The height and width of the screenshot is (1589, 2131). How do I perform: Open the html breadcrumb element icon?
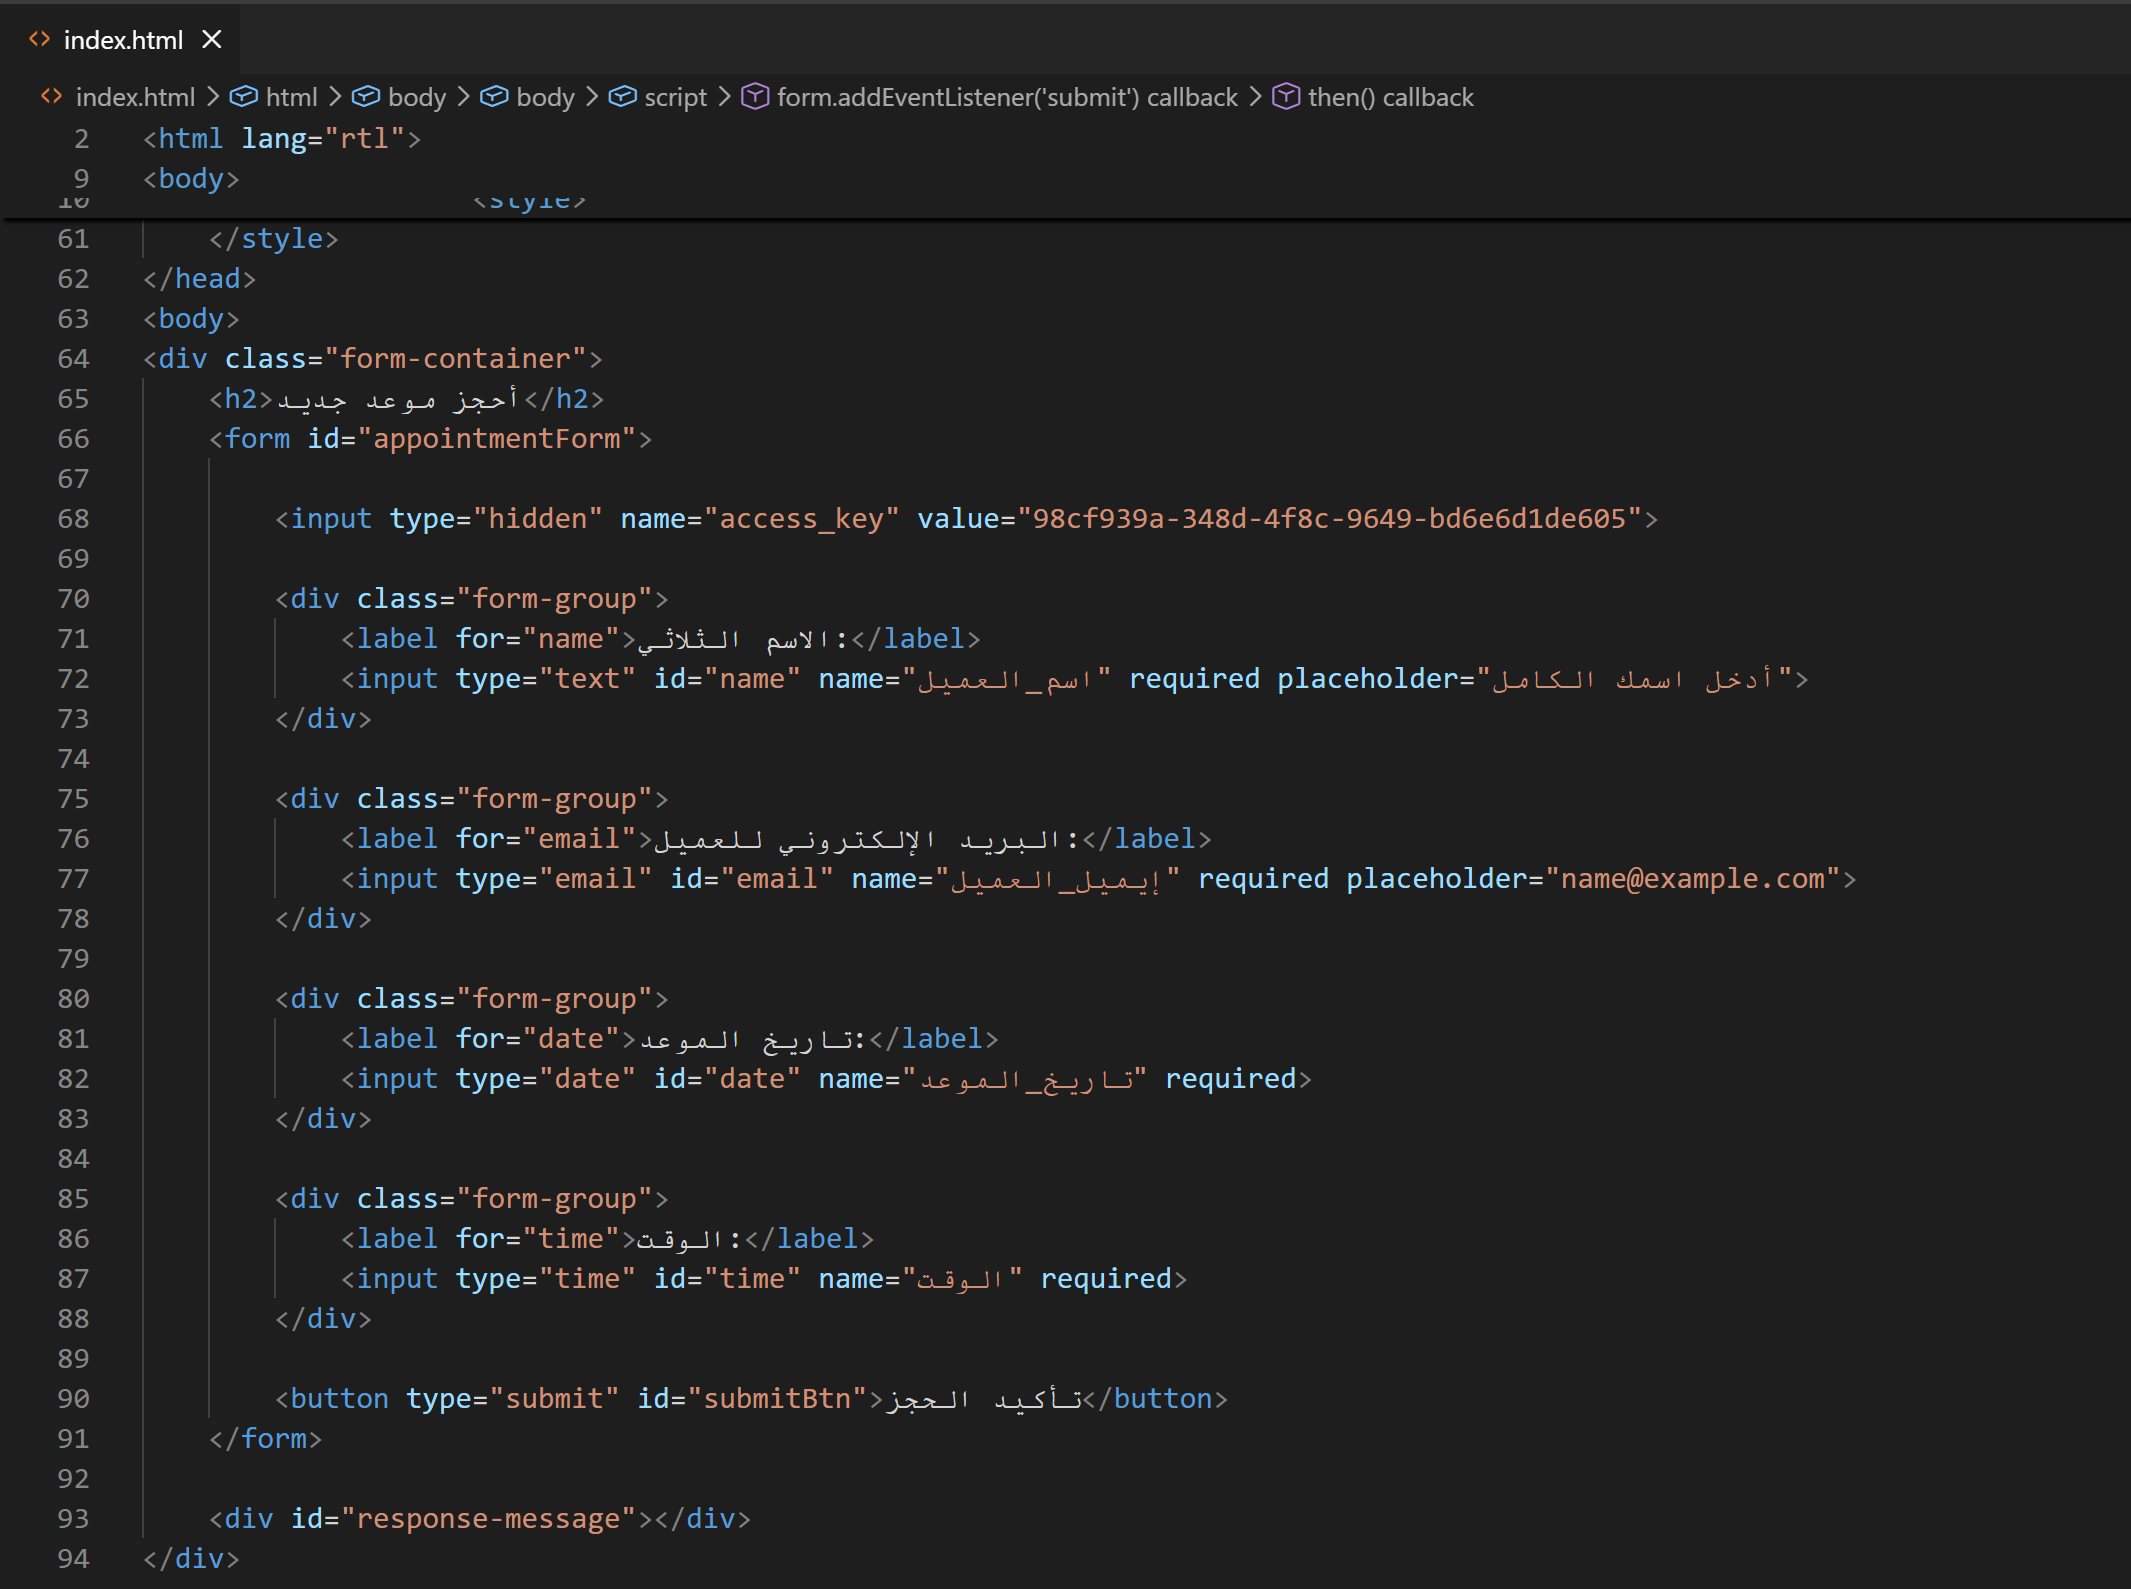click(x=243, y=97)
